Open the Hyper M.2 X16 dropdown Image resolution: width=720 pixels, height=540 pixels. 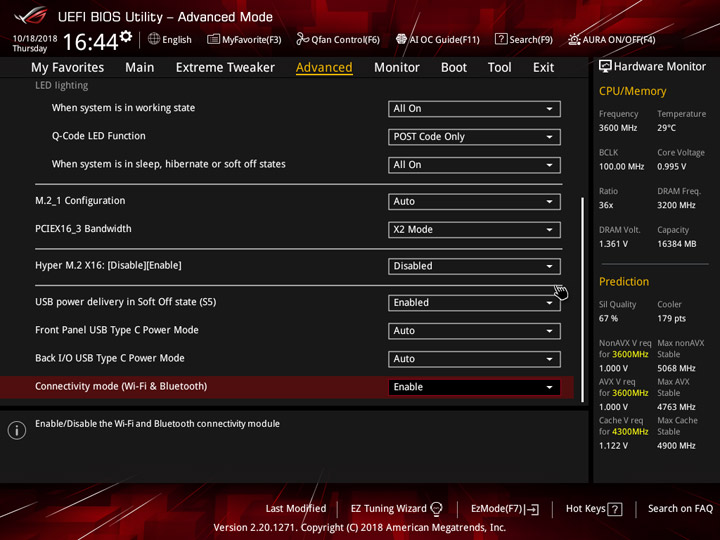click(474, 266)
